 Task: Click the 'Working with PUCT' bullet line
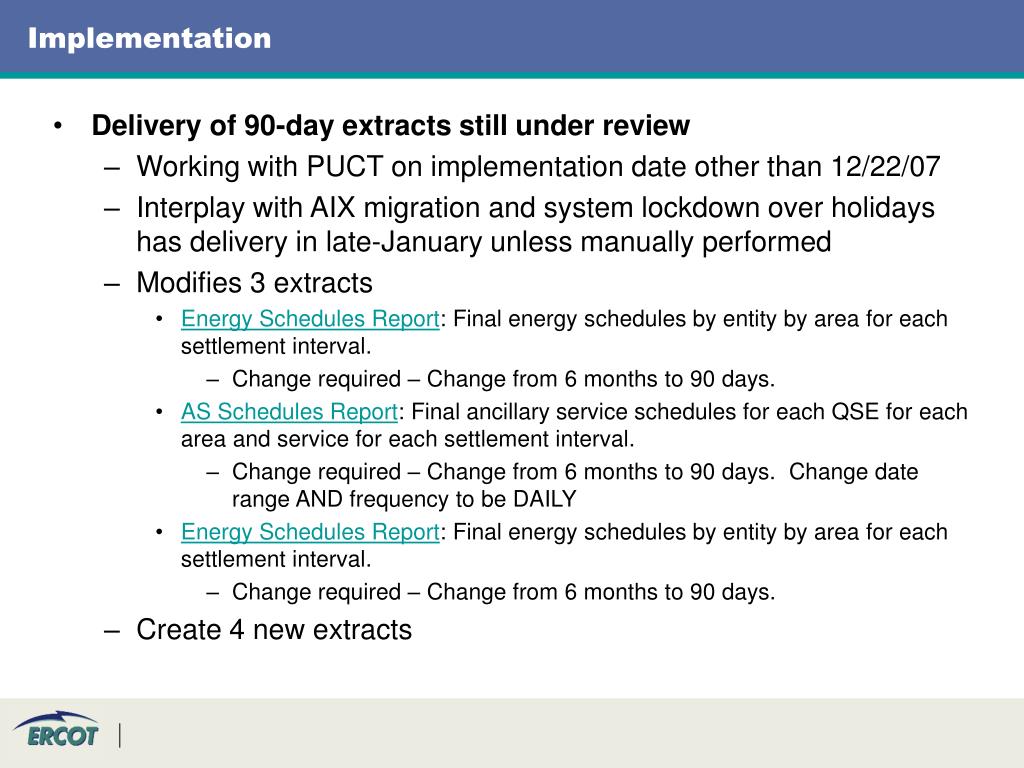point(538,167)
